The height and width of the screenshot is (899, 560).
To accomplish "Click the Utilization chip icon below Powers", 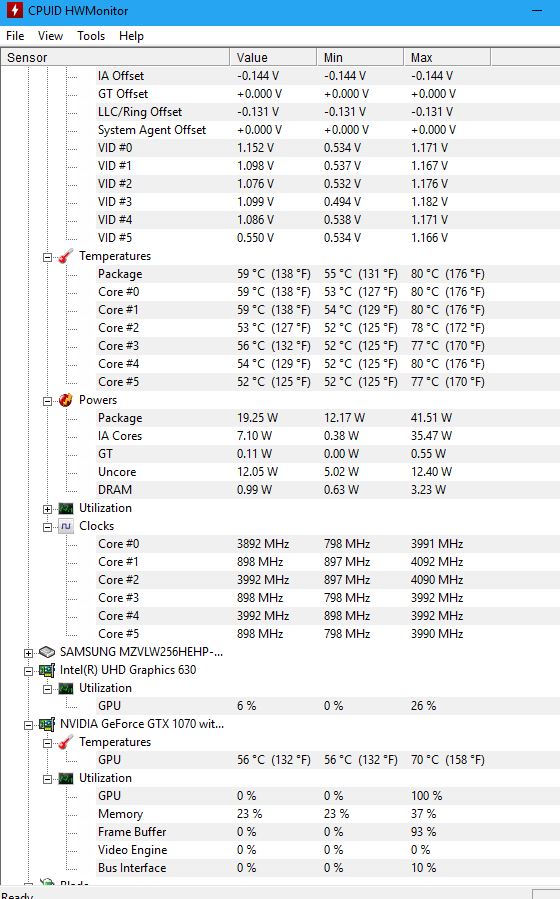I will [66, 509].
